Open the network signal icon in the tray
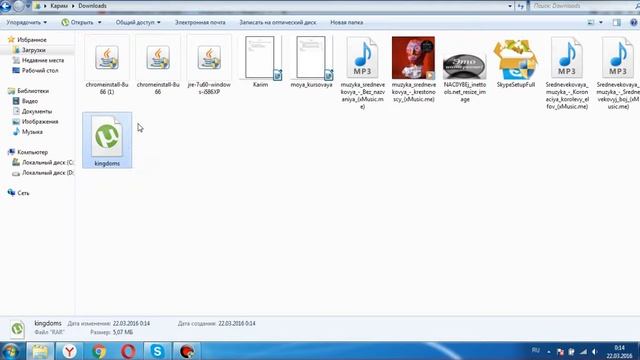Viewport: 640px width, 360px height. pyautogui.click(x=583, y=351)
